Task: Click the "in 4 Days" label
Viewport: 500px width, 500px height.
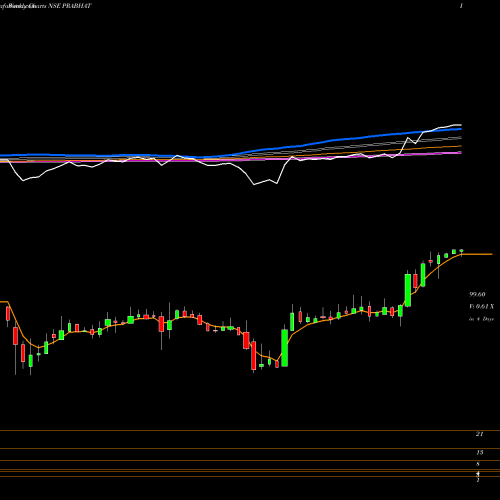Action: 481,319
